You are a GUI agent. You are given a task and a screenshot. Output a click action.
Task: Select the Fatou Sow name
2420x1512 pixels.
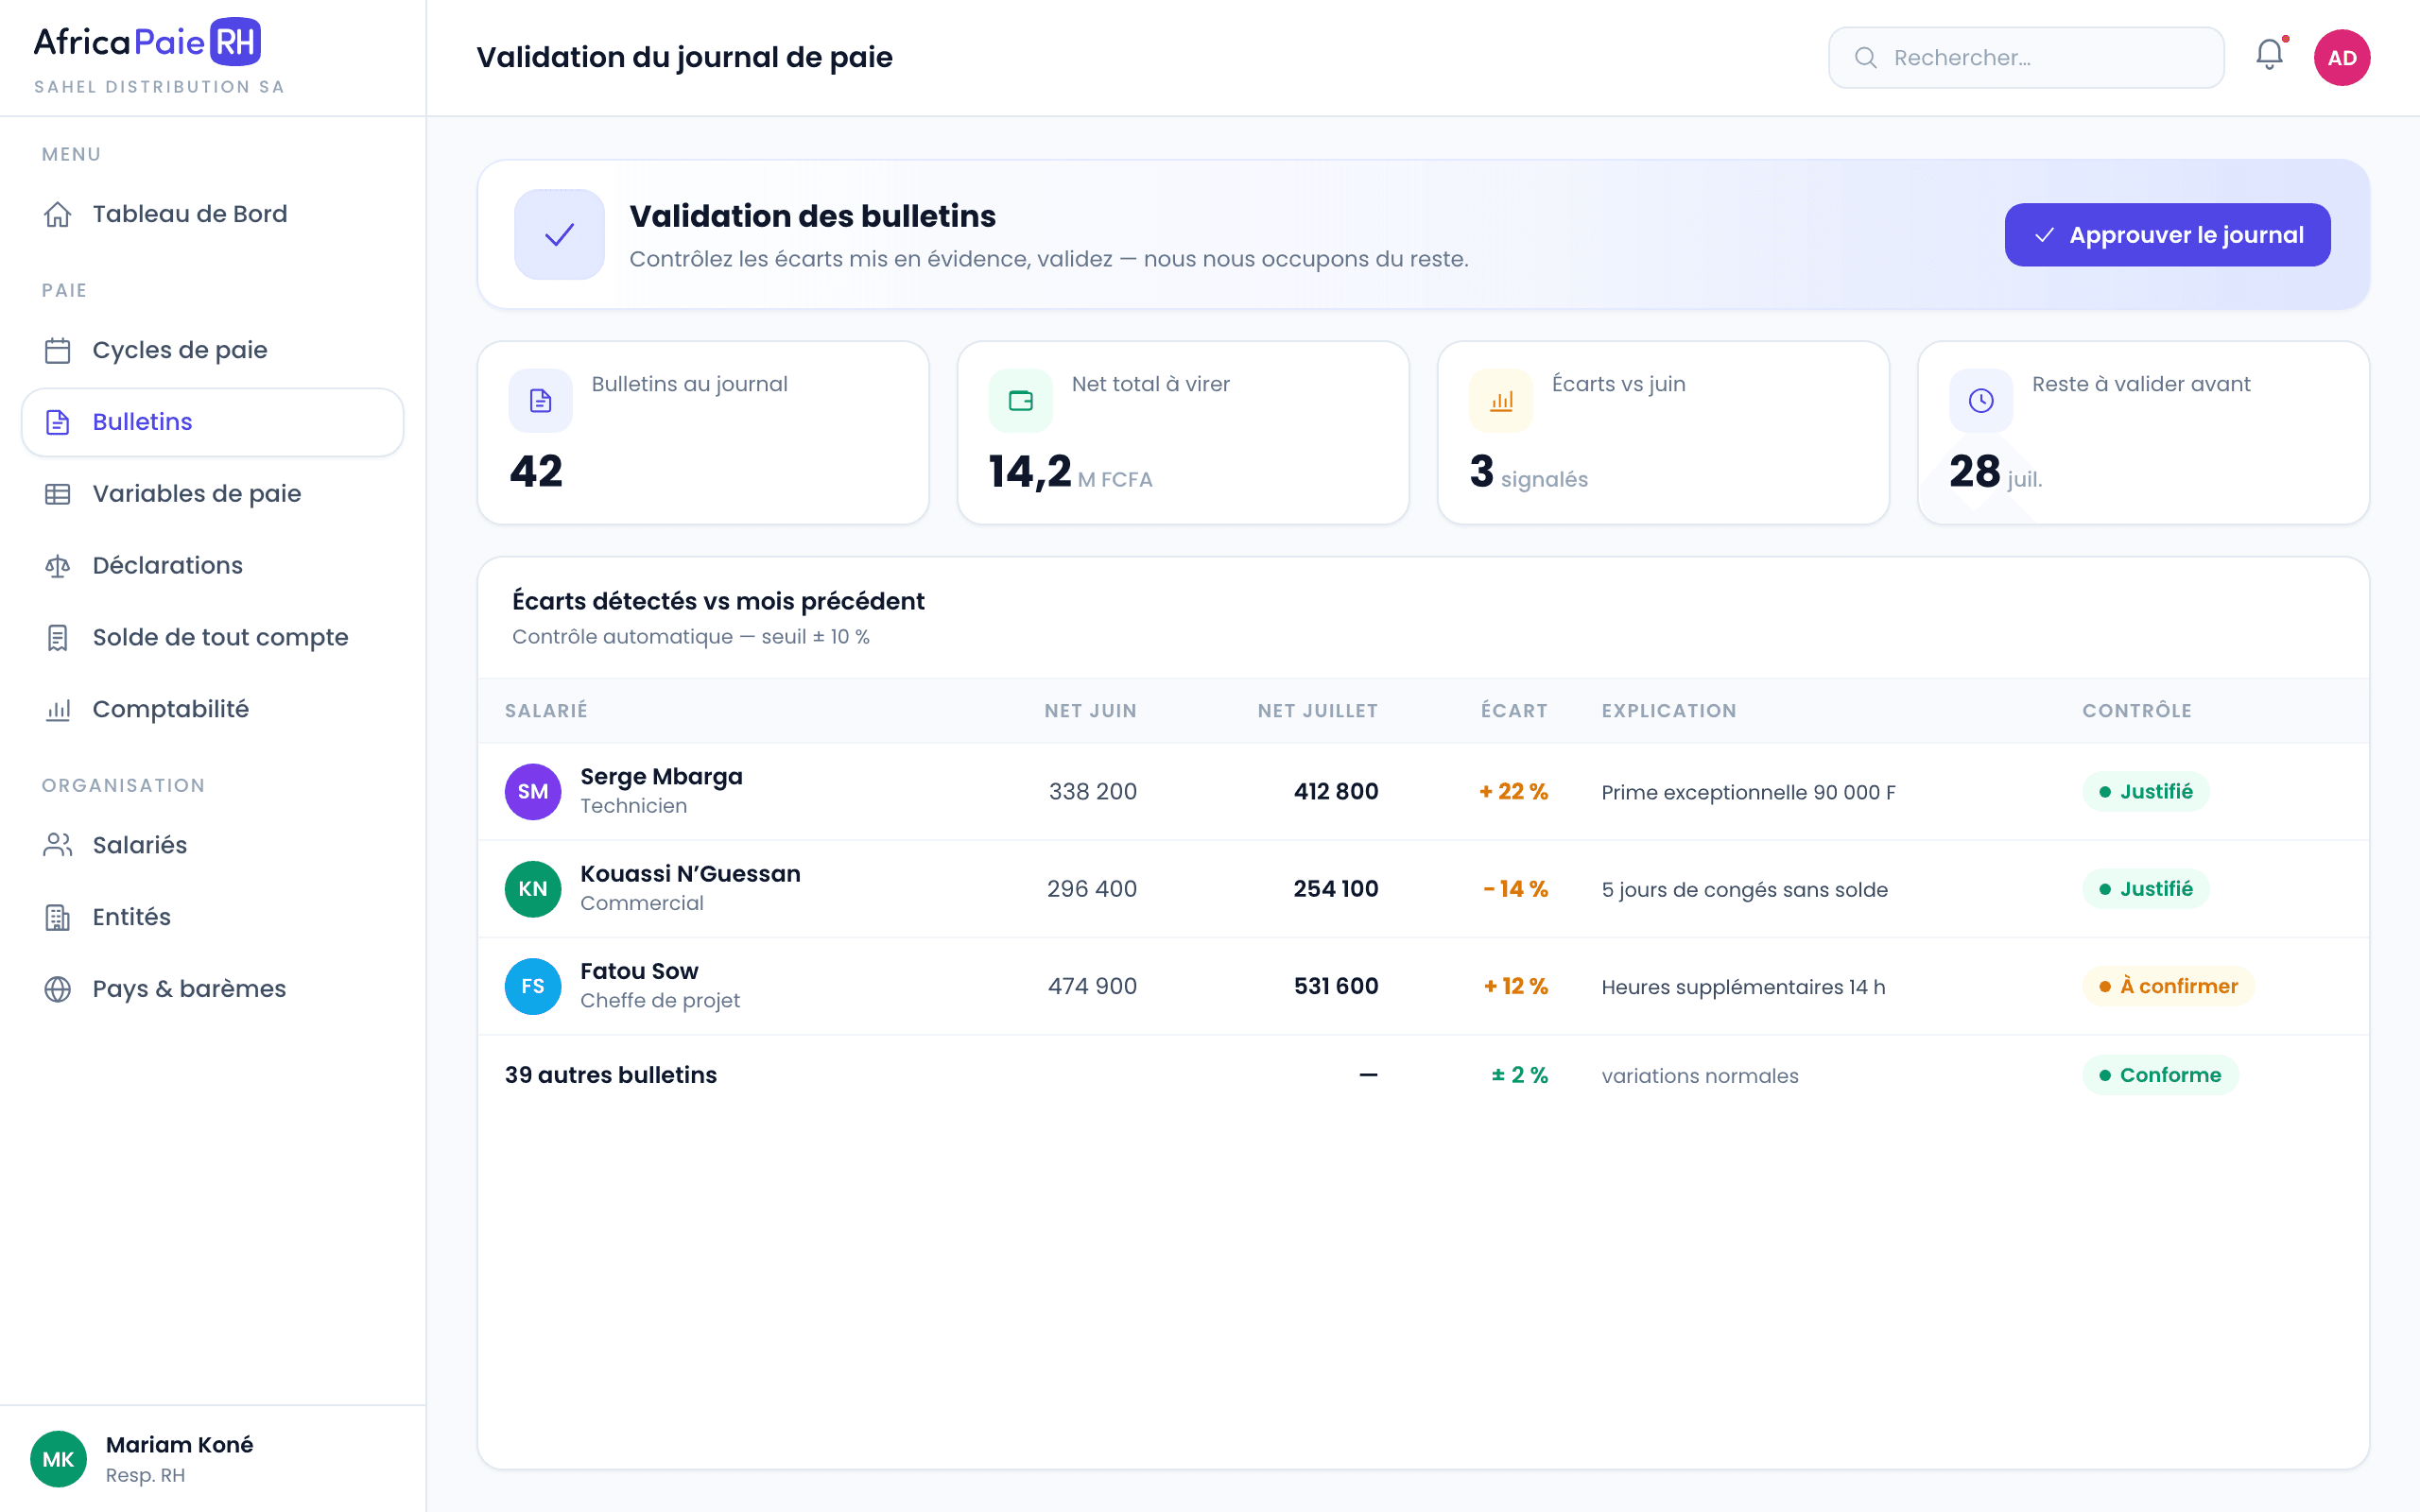[x=639, y=971]
